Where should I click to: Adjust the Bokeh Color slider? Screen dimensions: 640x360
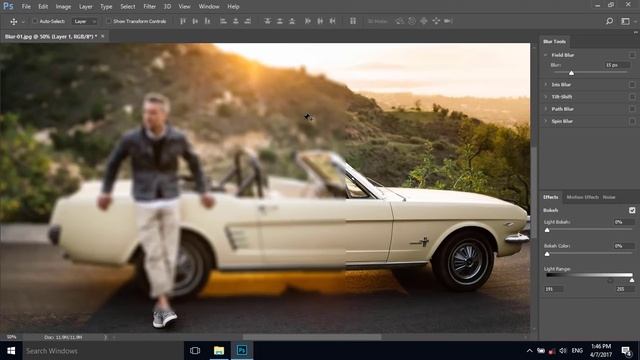tap(547, 254)
